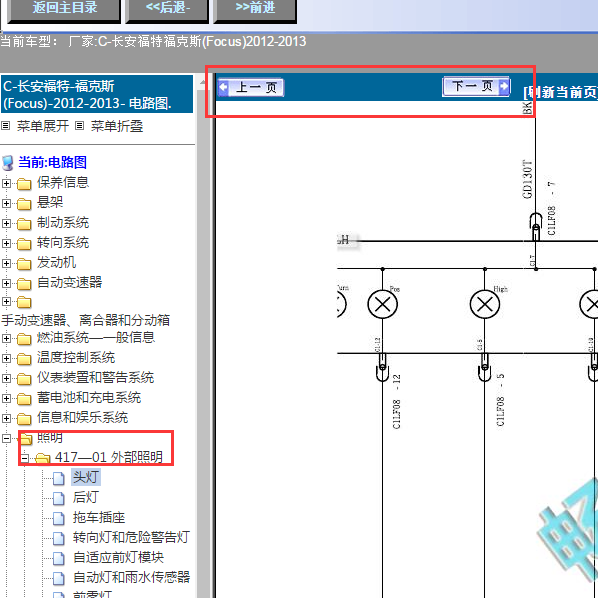Click the 头灯 page icon
Viewport: 598px width, 598px height.
(58, 478)
